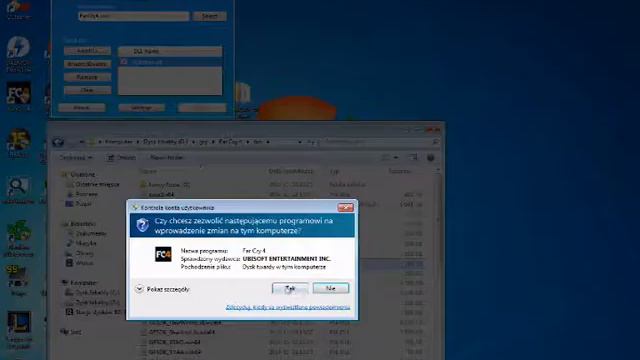Click the bin breadcrumb in Explorer address bar
The image size is (640, 360).
pyautogui.click(x=258, y=142)
